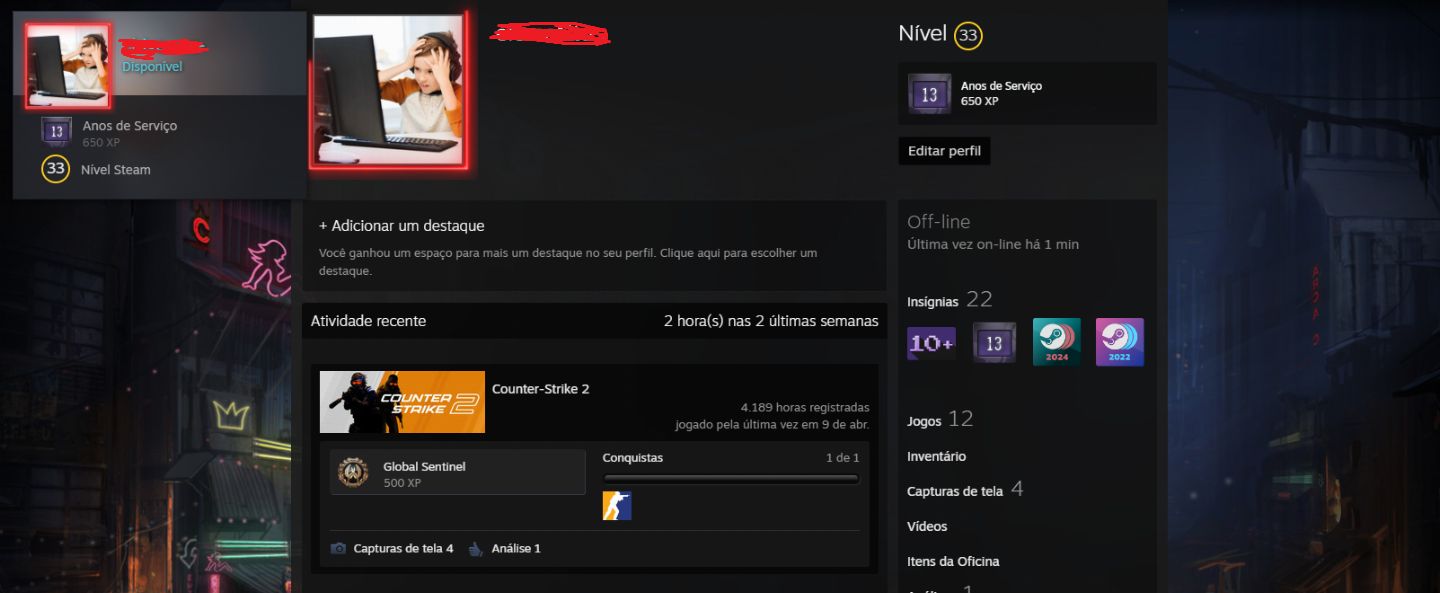Viewport: 1440px width, 593px height.
Task: Open Capturas de tela in the right sidebar
Action: [x=955, y=491]
